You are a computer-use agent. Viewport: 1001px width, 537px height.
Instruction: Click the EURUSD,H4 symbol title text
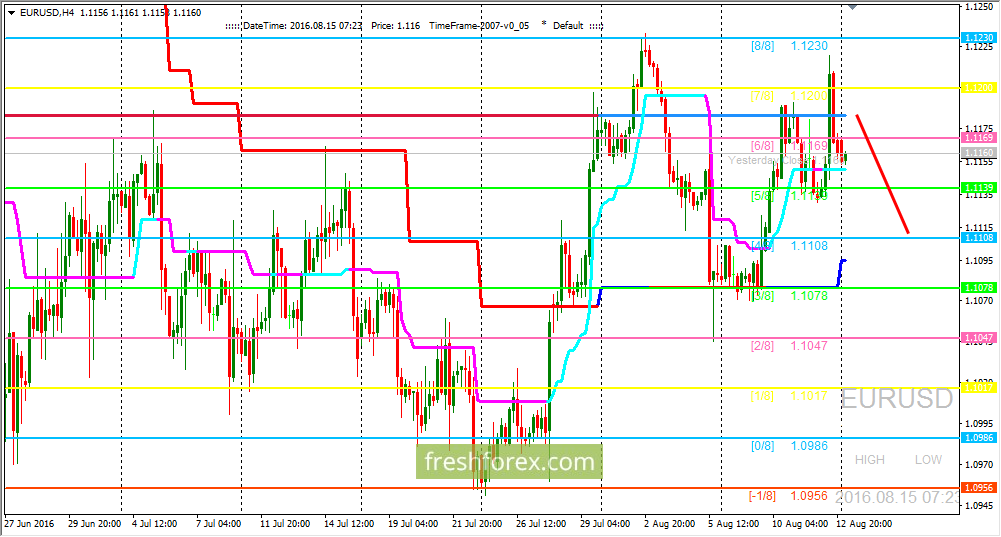click(47, 13)
